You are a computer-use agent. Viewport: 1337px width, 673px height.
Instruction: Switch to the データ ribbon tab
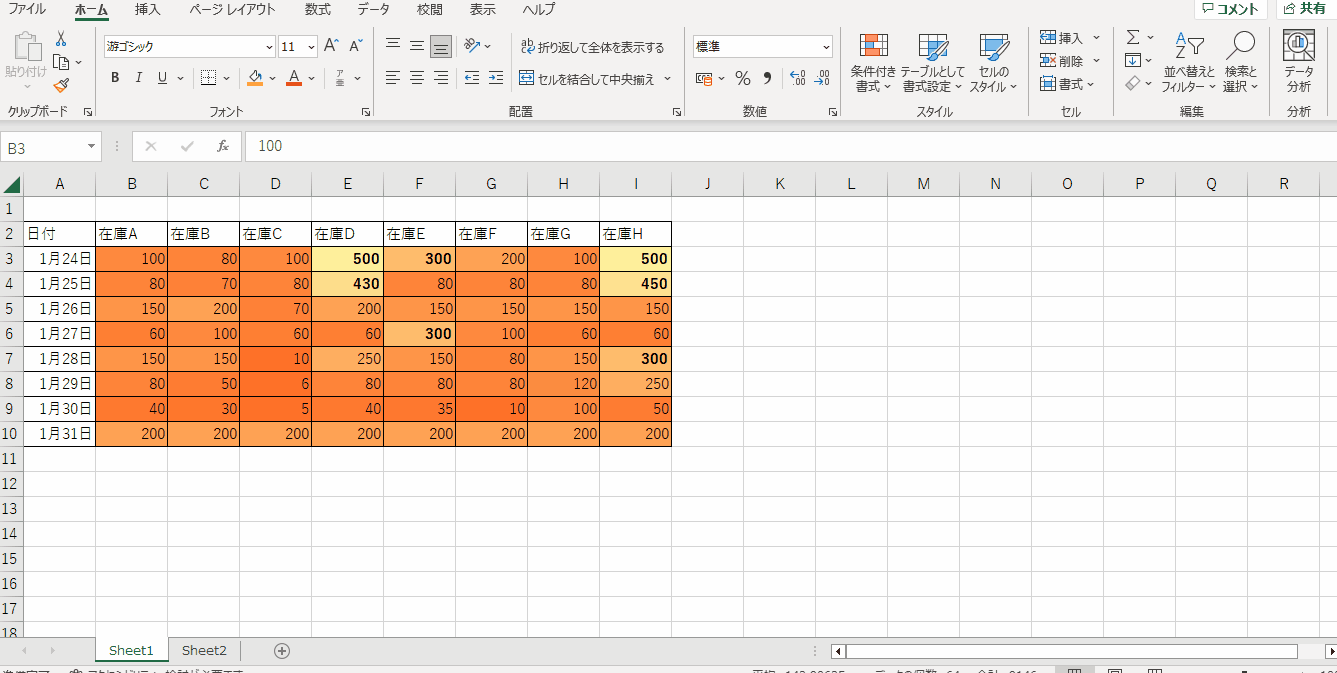point(373,9)
